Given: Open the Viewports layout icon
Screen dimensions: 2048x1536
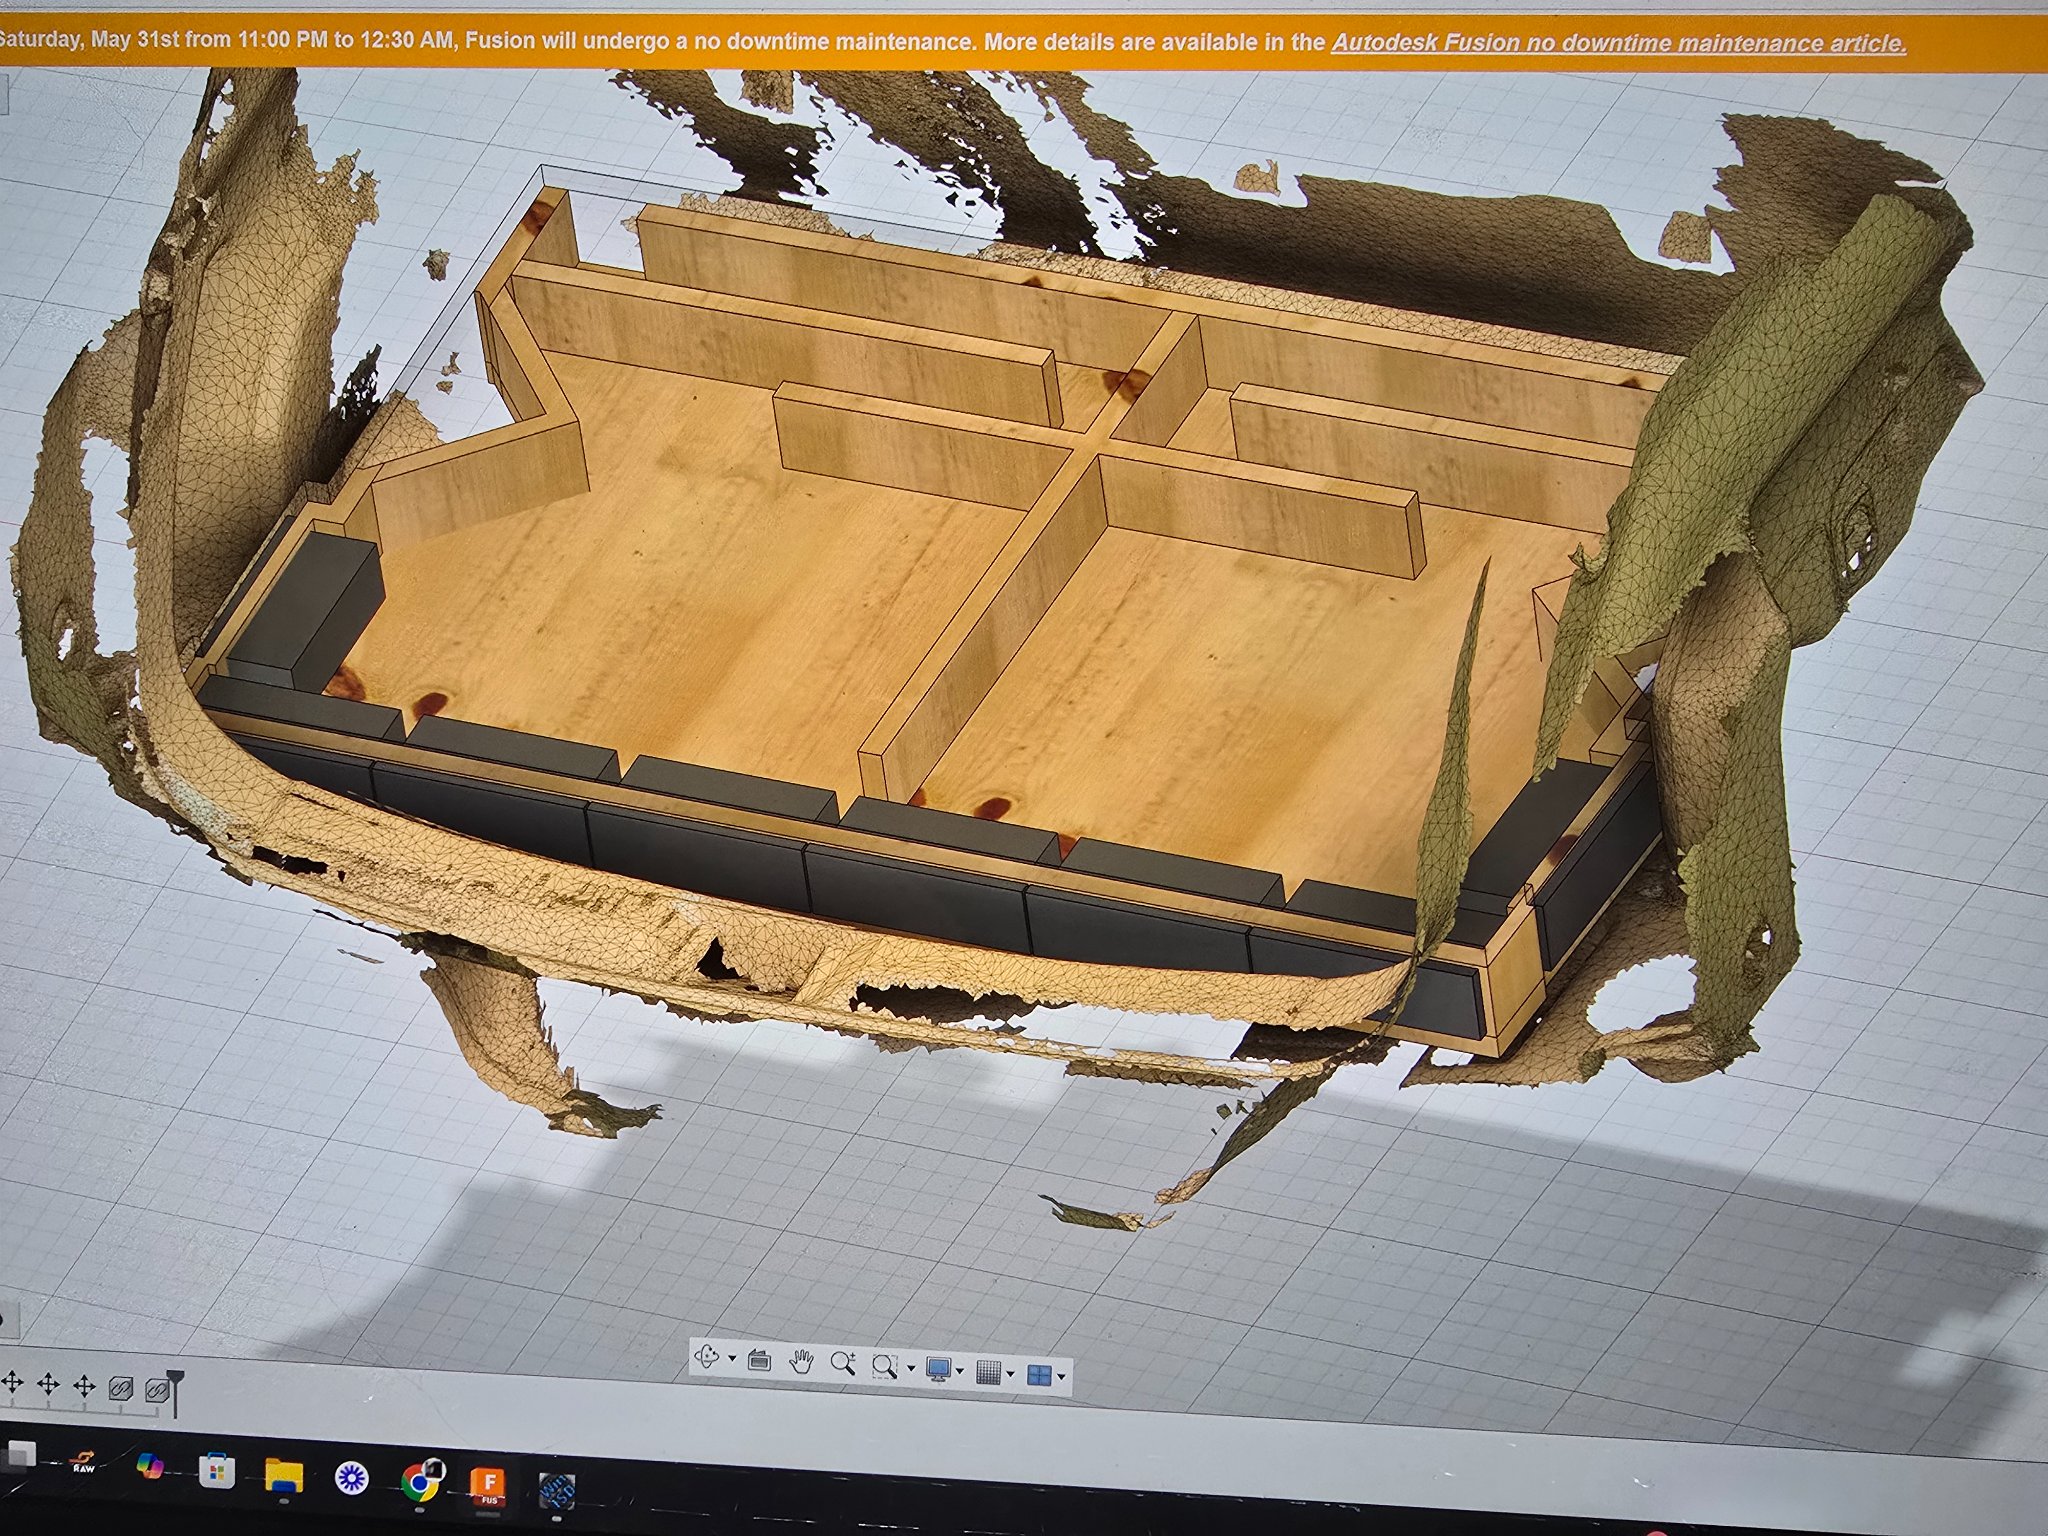Looking at the screenshot, I should click(x=1039, y=1374).
